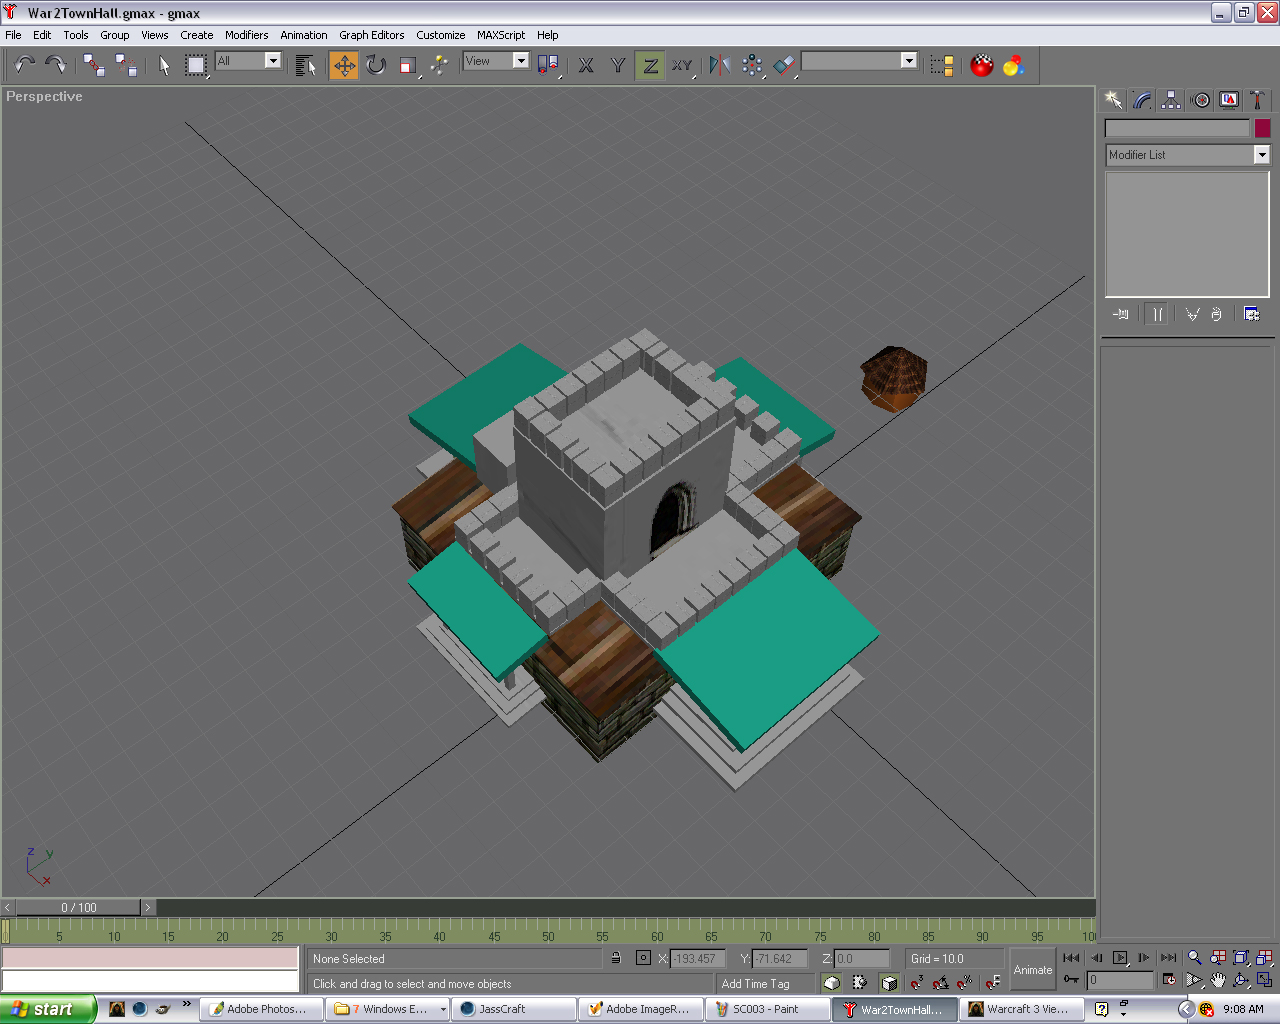Open the Material Editor red sphere icon
Image resolution: width=1280 pixels, height=1024 pixels.
982,65
